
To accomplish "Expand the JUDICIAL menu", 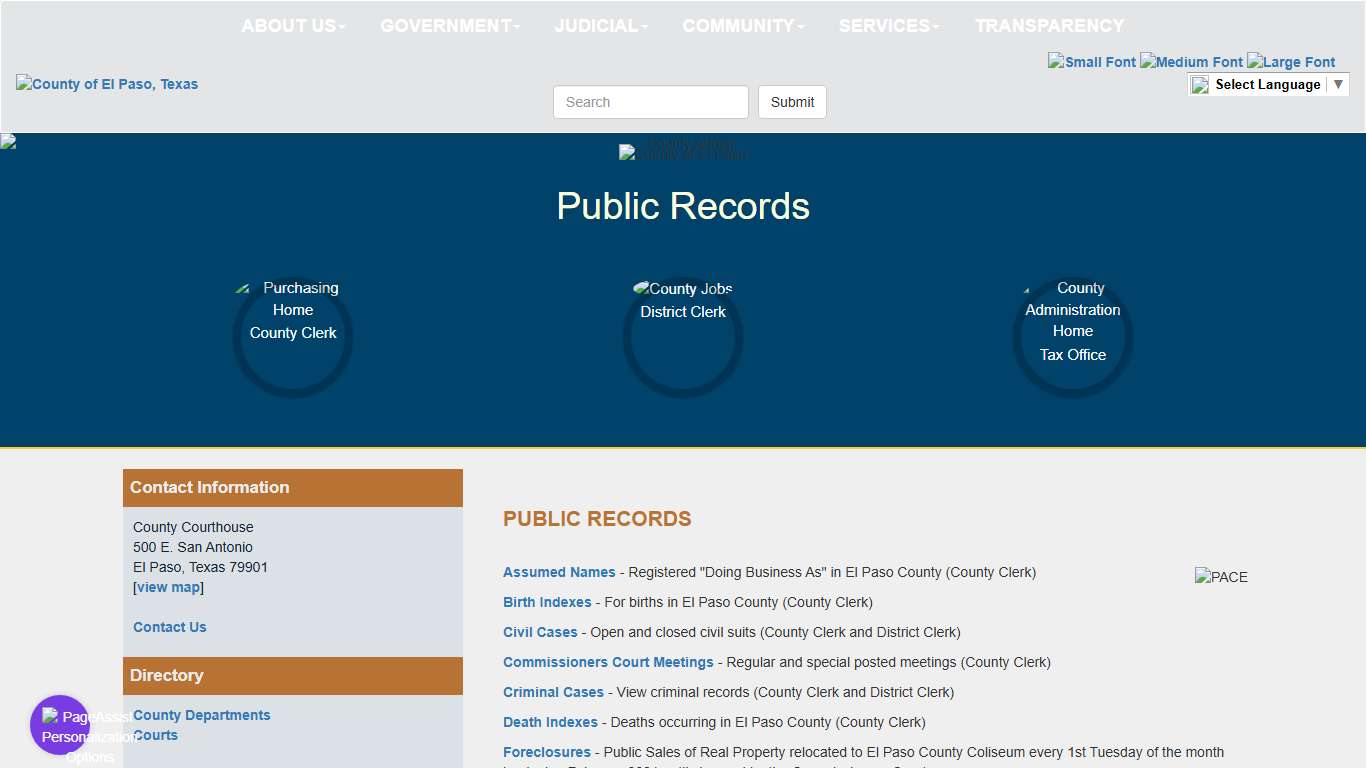I will [600, 25].
